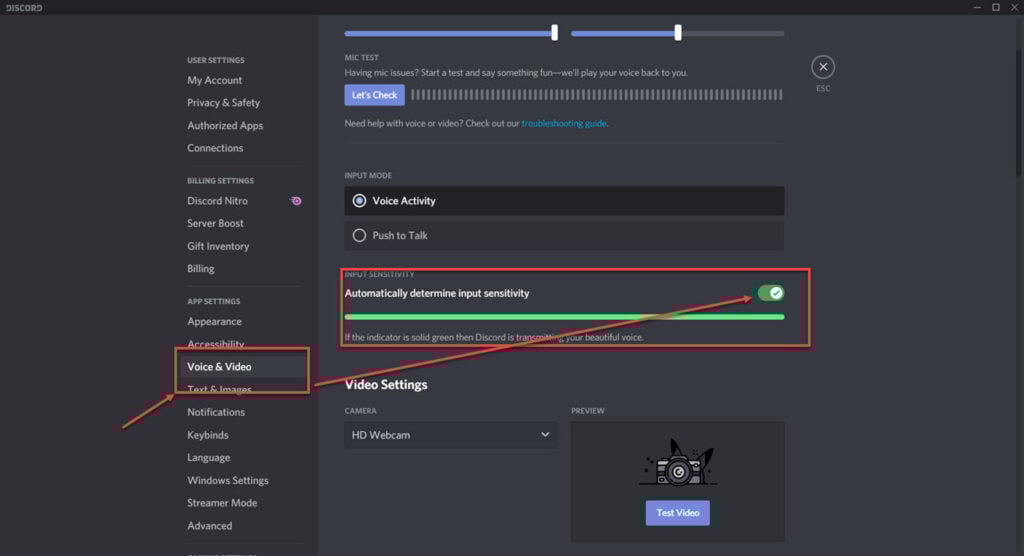This screenshot has height=556, width=1024.
Task: Click the CAMERA label
Action: point(360,411)
